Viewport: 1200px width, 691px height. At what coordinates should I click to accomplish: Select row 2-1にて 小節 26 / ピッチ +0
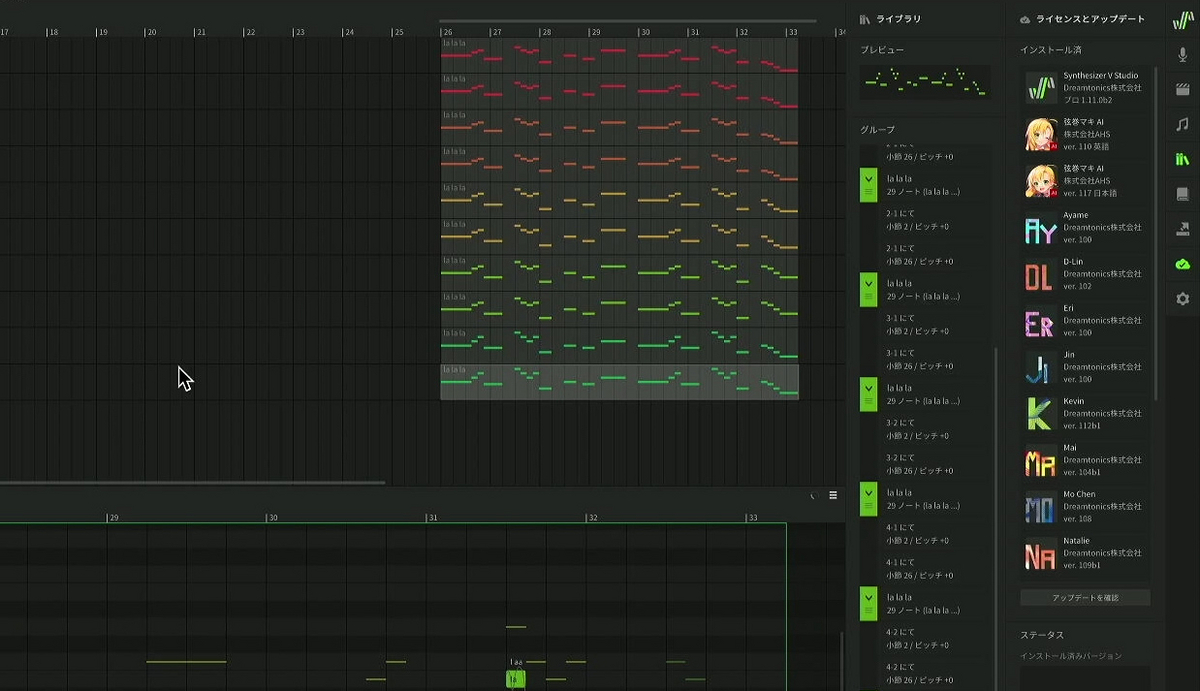927,254
